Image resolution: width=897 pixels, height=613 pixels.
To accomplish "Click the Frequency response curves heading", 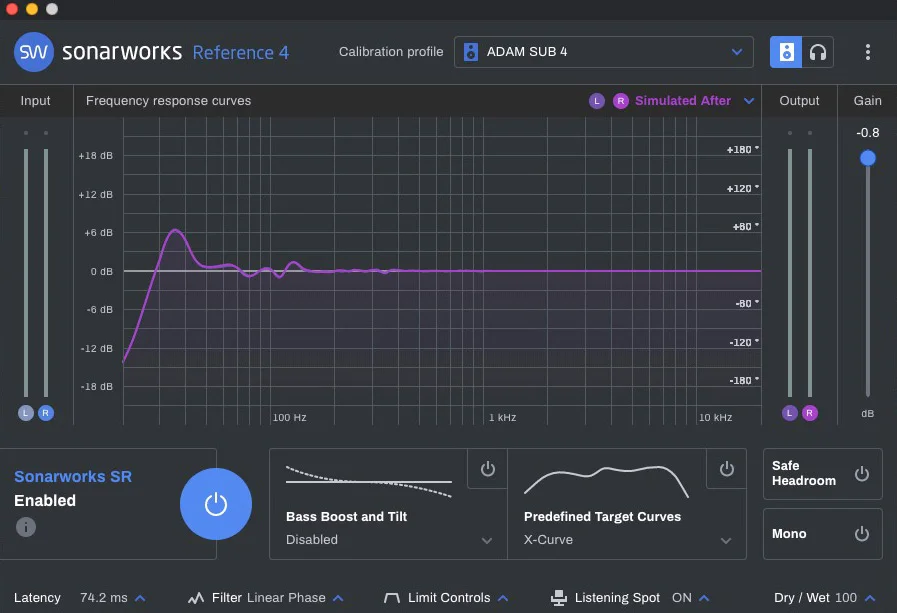I will coord(168,101).
